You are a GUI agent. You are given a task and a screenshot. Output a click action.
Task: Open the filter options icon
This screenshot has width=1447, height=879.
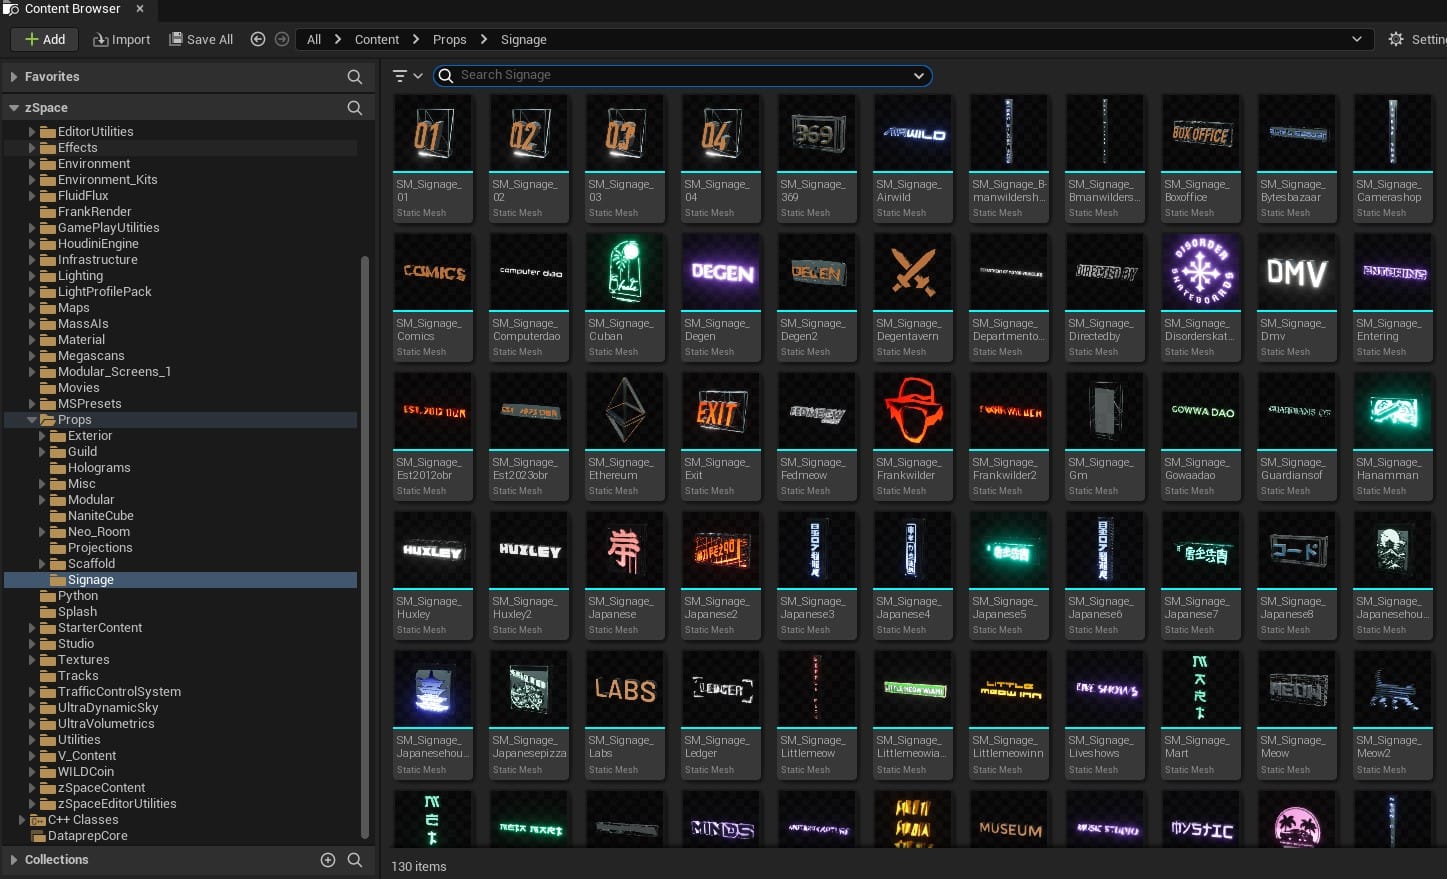click(400, 76)
